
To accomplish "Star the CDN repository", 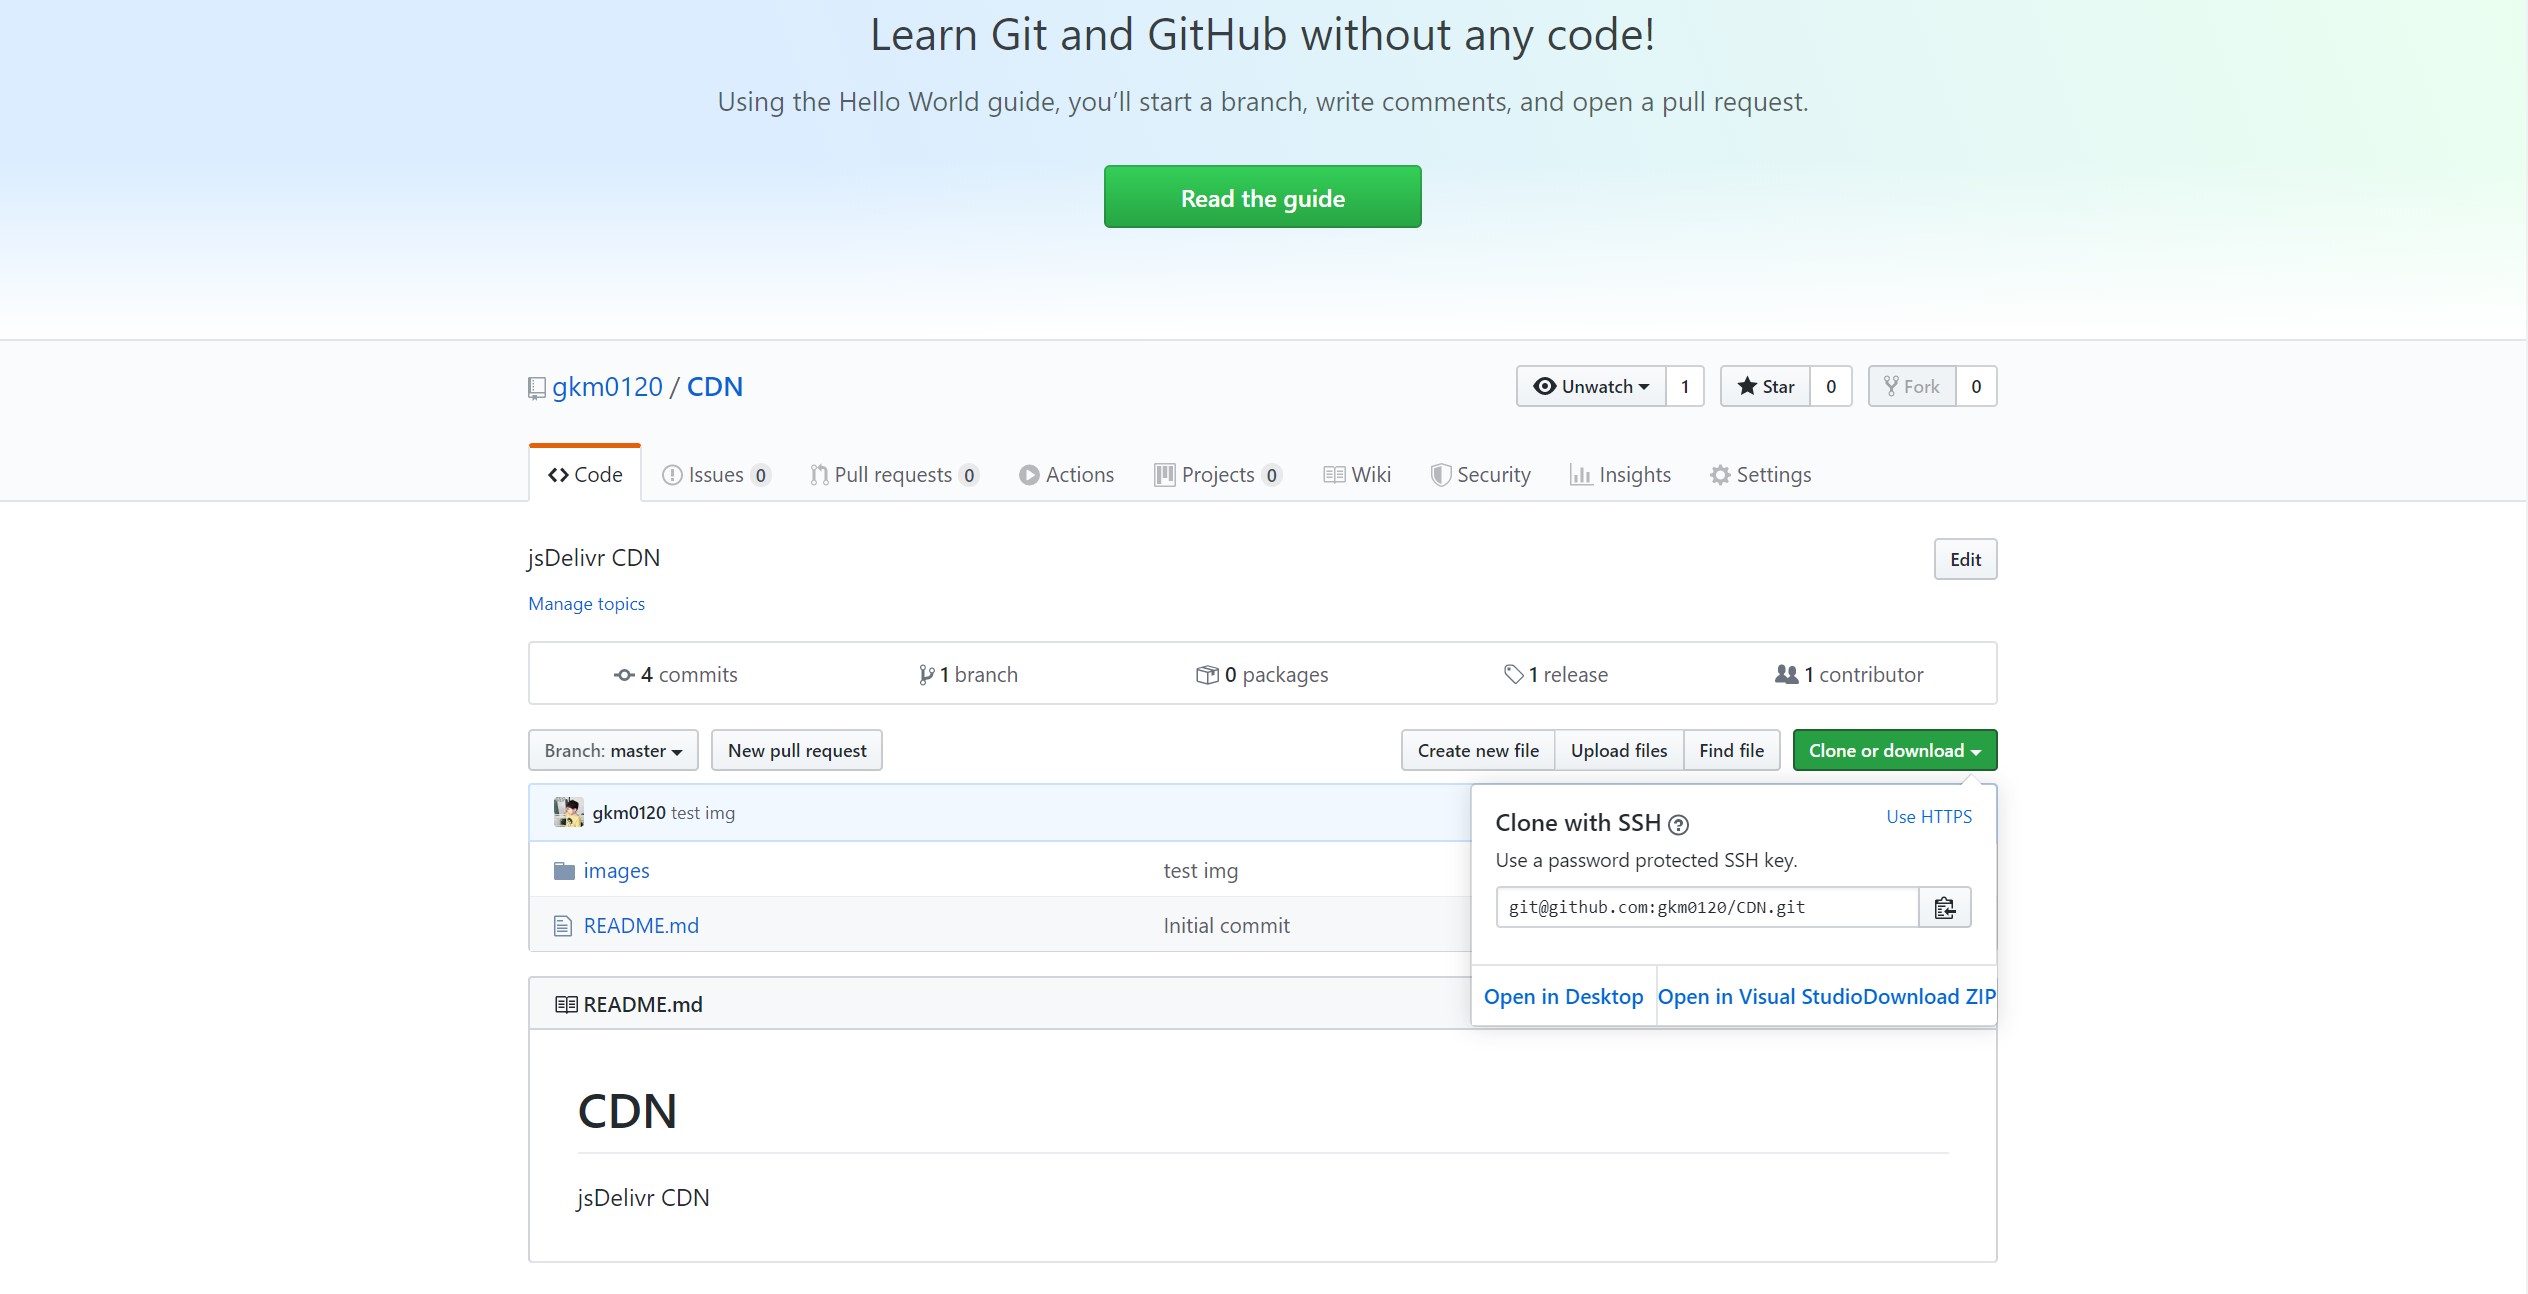I will tap(1765, 386).
